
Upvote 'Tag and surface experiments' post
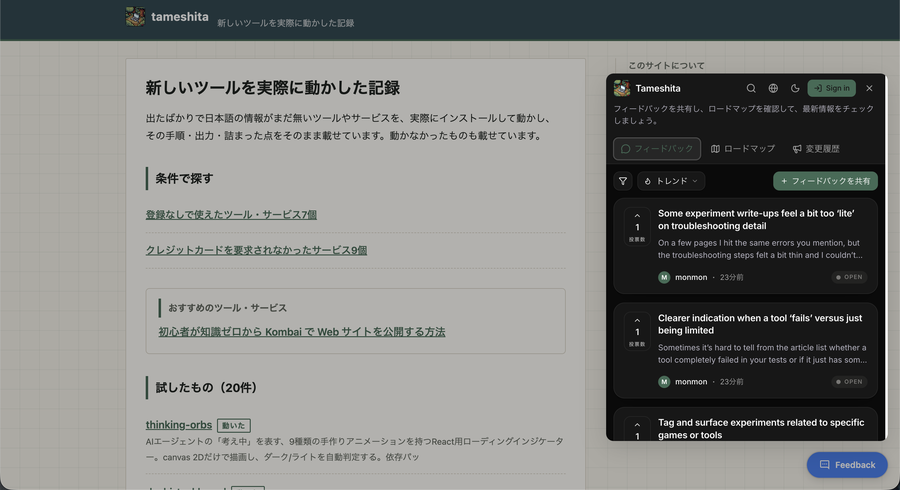pyautogui.click(x=637, y=429)
